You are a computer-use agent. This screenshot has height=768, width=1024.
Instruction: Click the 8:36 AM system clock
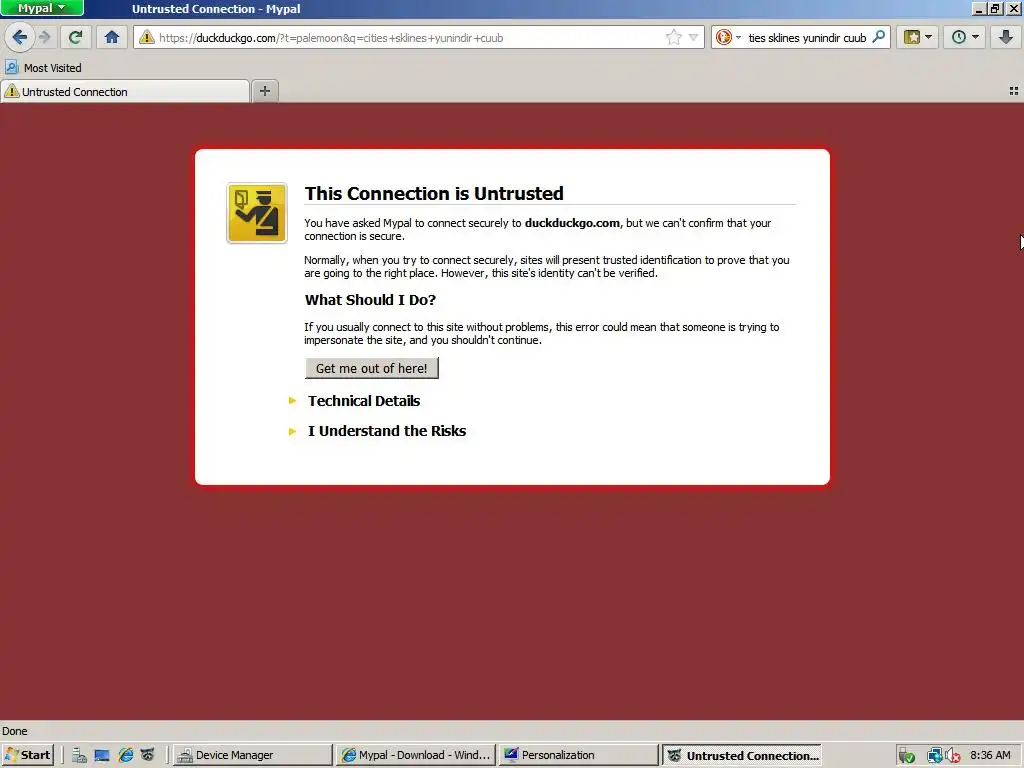tap(990, 755)
